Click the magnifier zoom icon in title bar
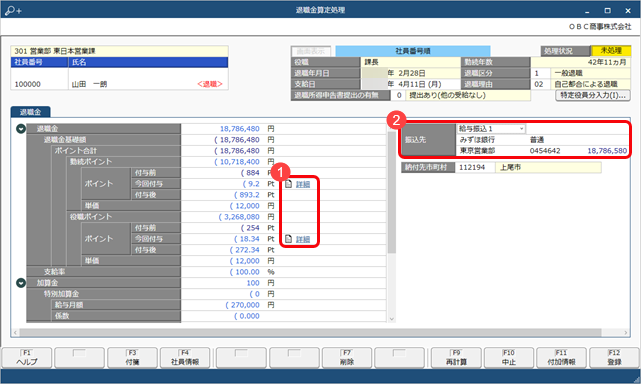 [13, 10]
